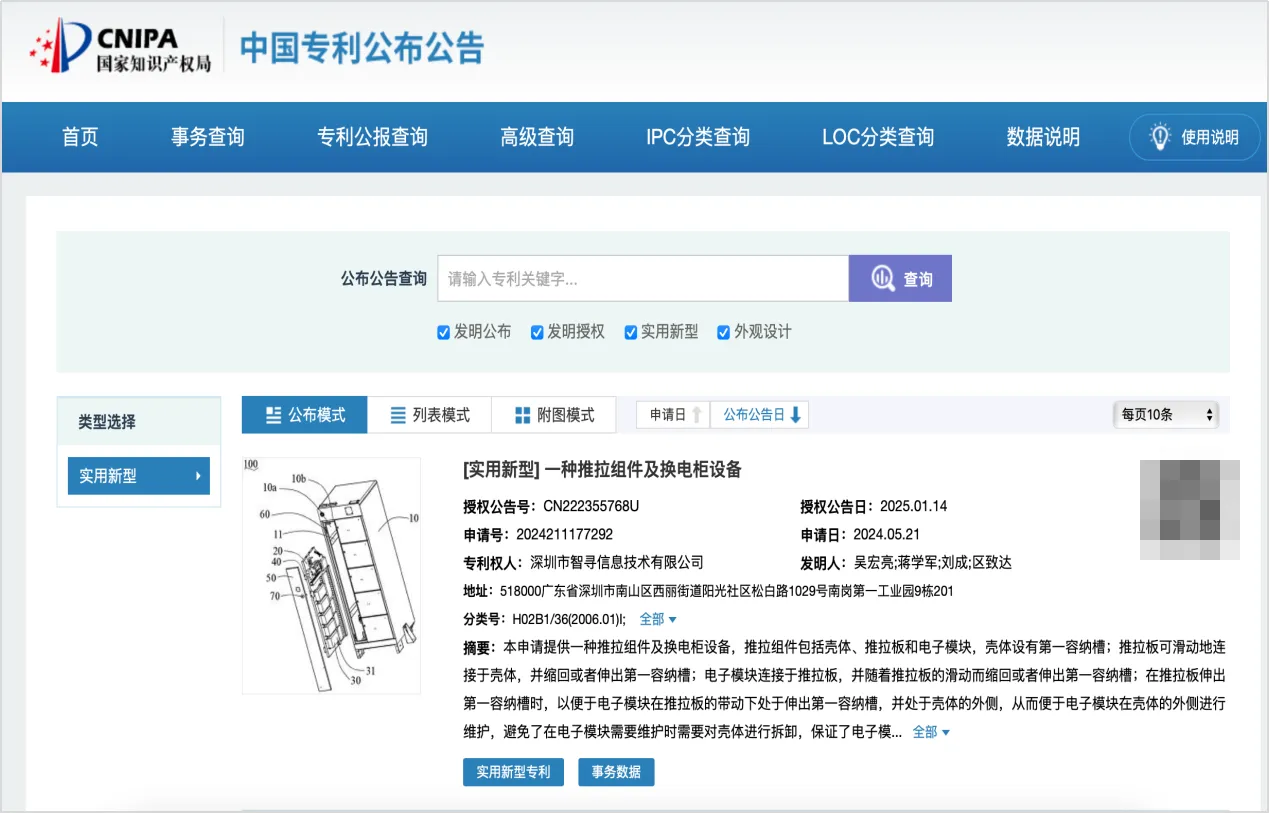Toggle the 外观设计 checkbox off
Image resolution: width=1271 pixels, height=814 pixels.
coord(723,332)
